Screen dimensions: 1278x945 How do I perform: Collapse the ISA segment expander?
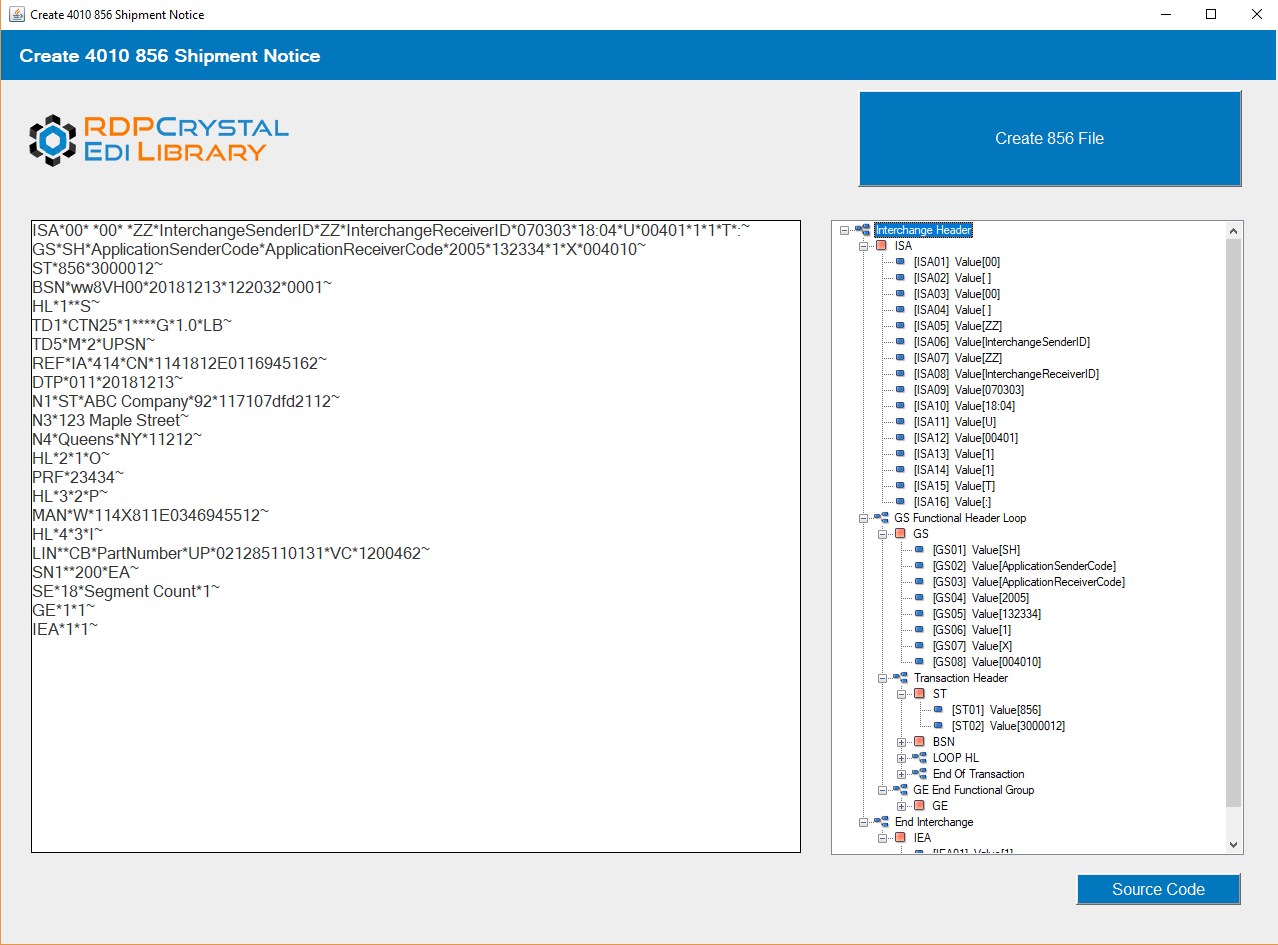pos(864,246)
